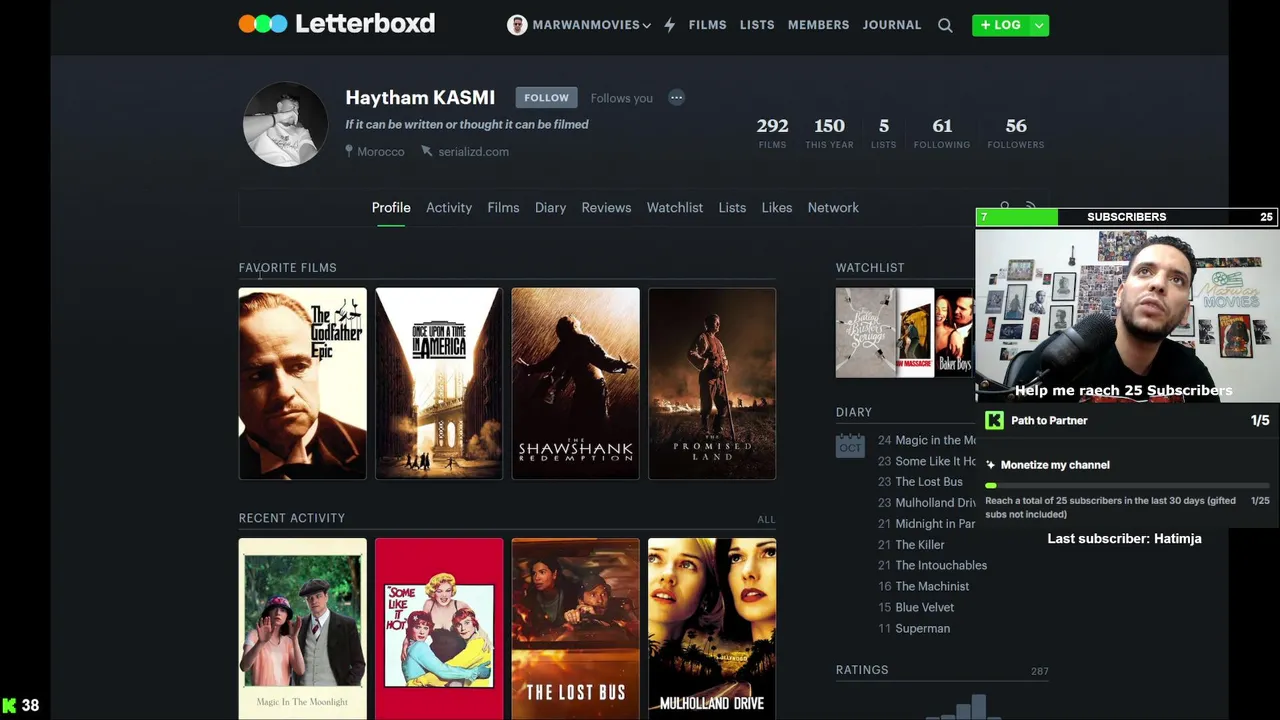Switch to the Network tab
This screenshot has height=720, width=1280.
pos(833,207)
